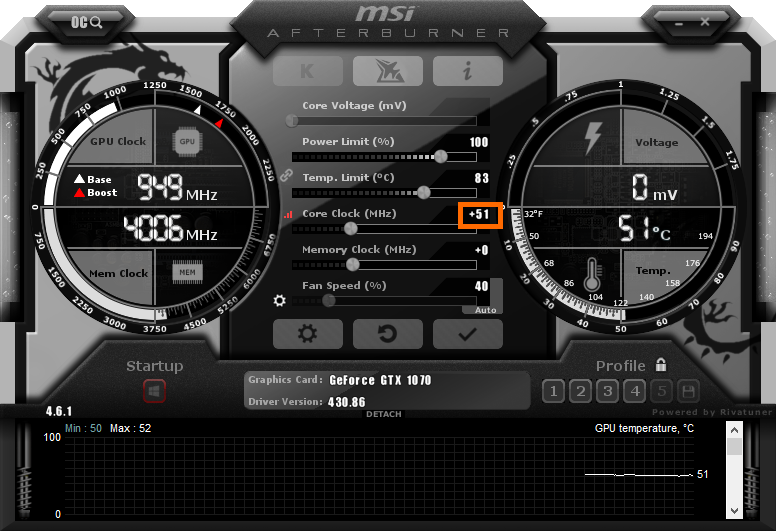Apply settings with the checkmark button
The image size is (776, 531).
point(466,334)
